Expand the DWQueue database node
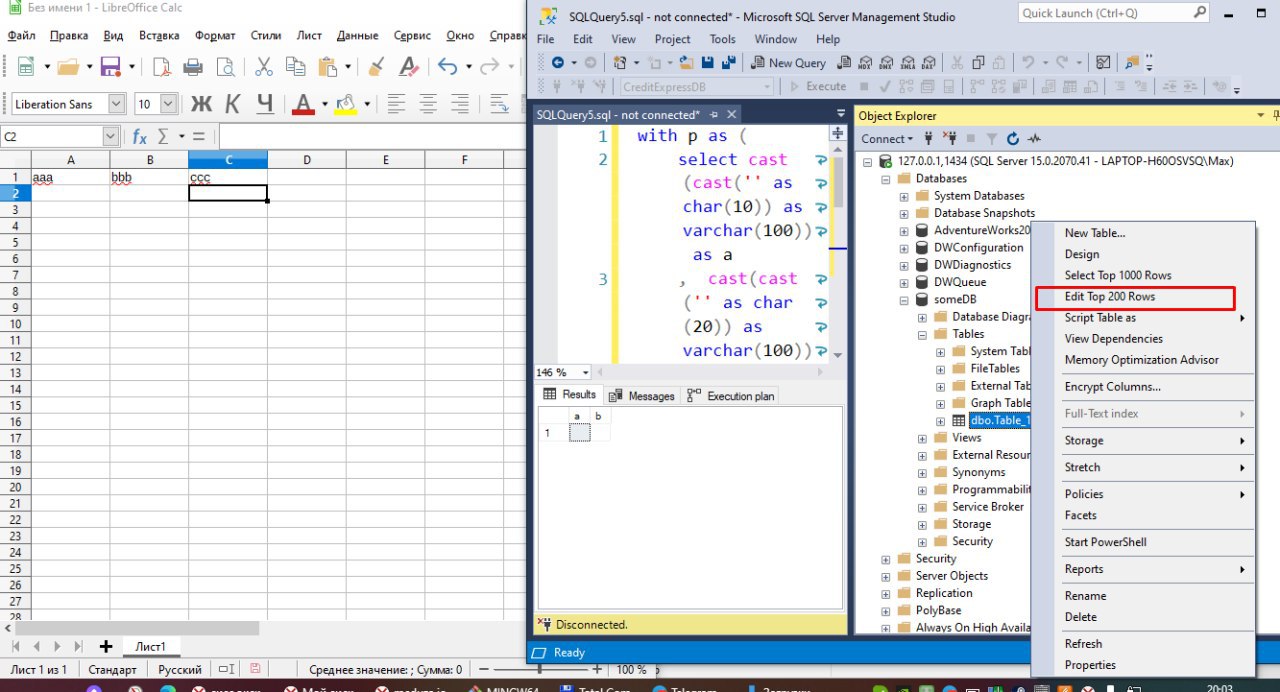1280x692 pixels. click(x=904, y=282)
